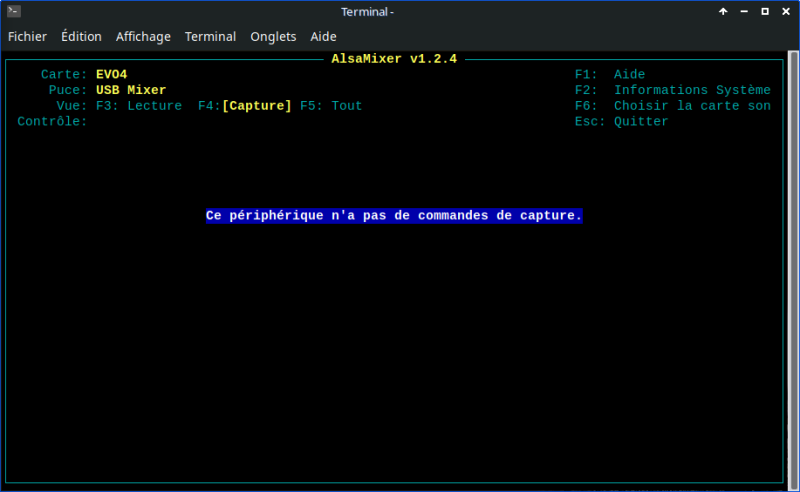800x492 pixels.
Task: Click Esc: Quitter entry
Action: 621,121
